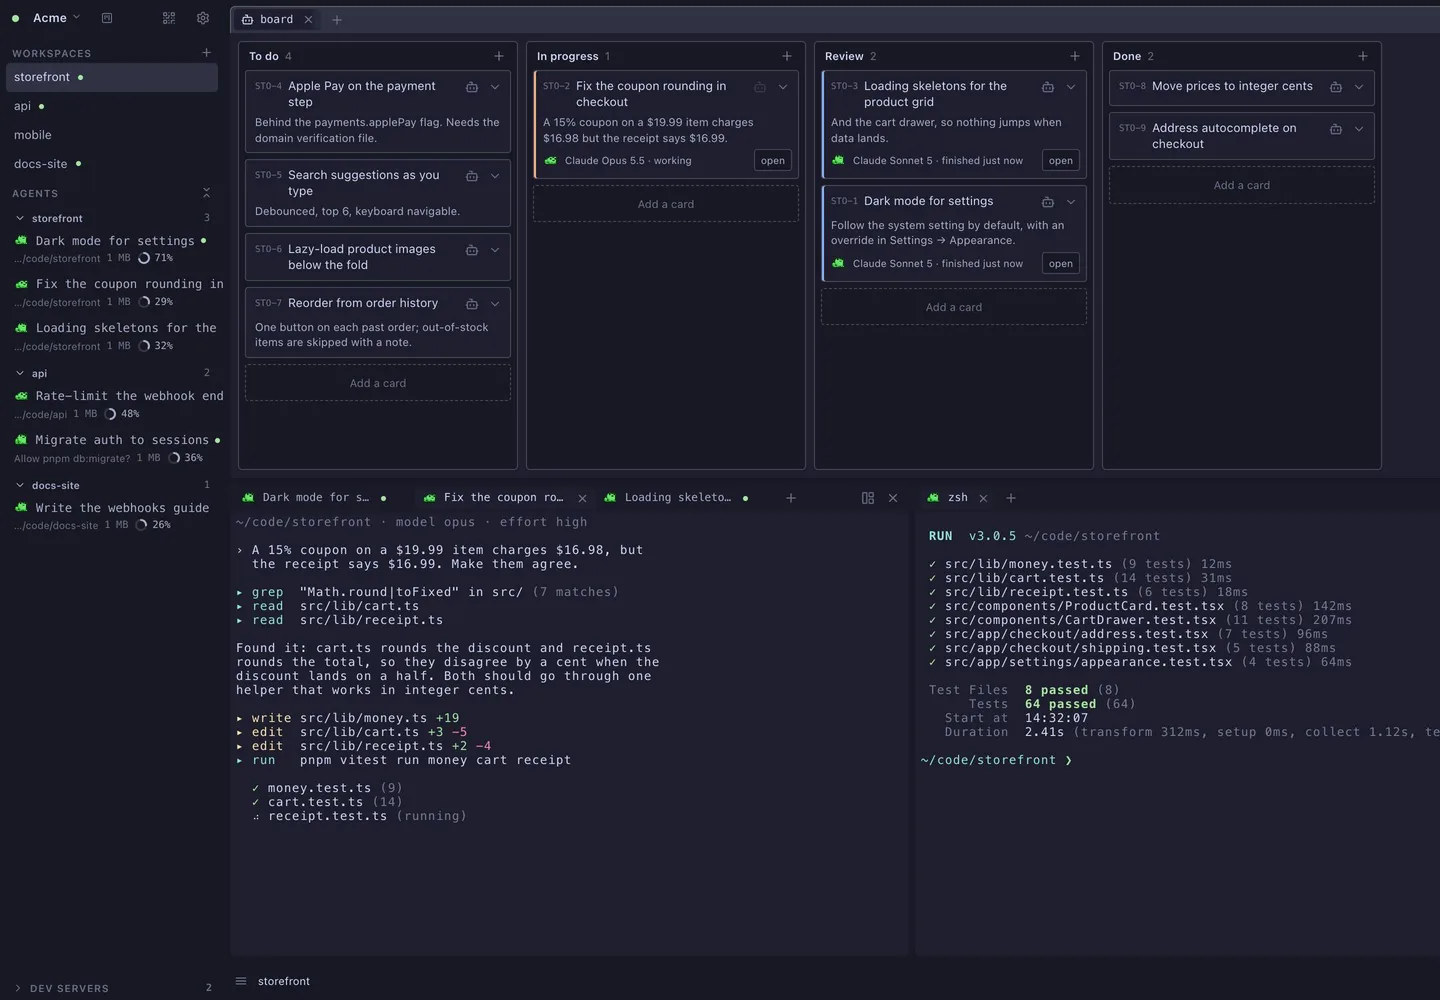Add a card via Done column plus

coord(1363,56)
